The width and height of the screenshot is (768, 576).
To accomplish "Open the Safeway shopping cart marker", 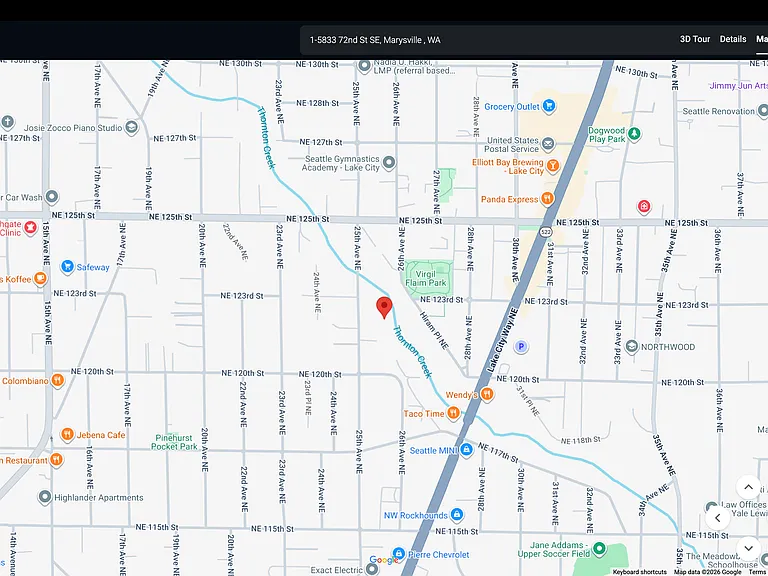I will pyautogui.click(x=67, y=267).
